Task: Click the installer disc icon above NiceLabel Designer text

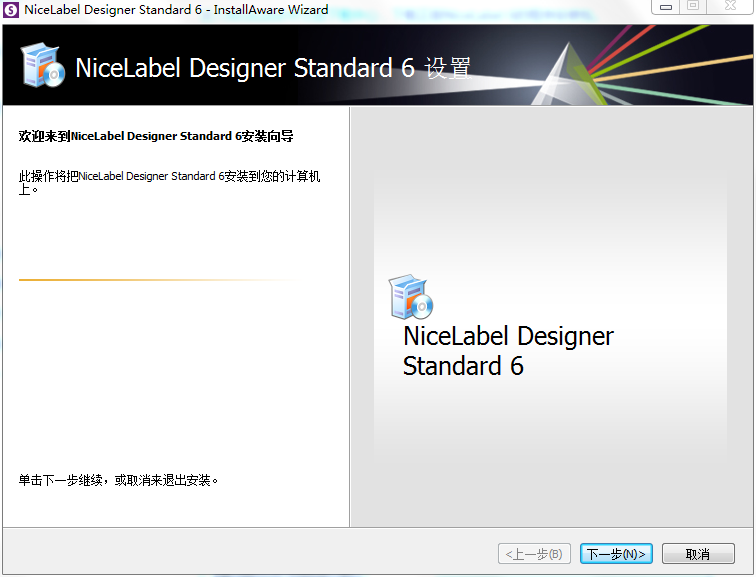Action: point(411,297)
